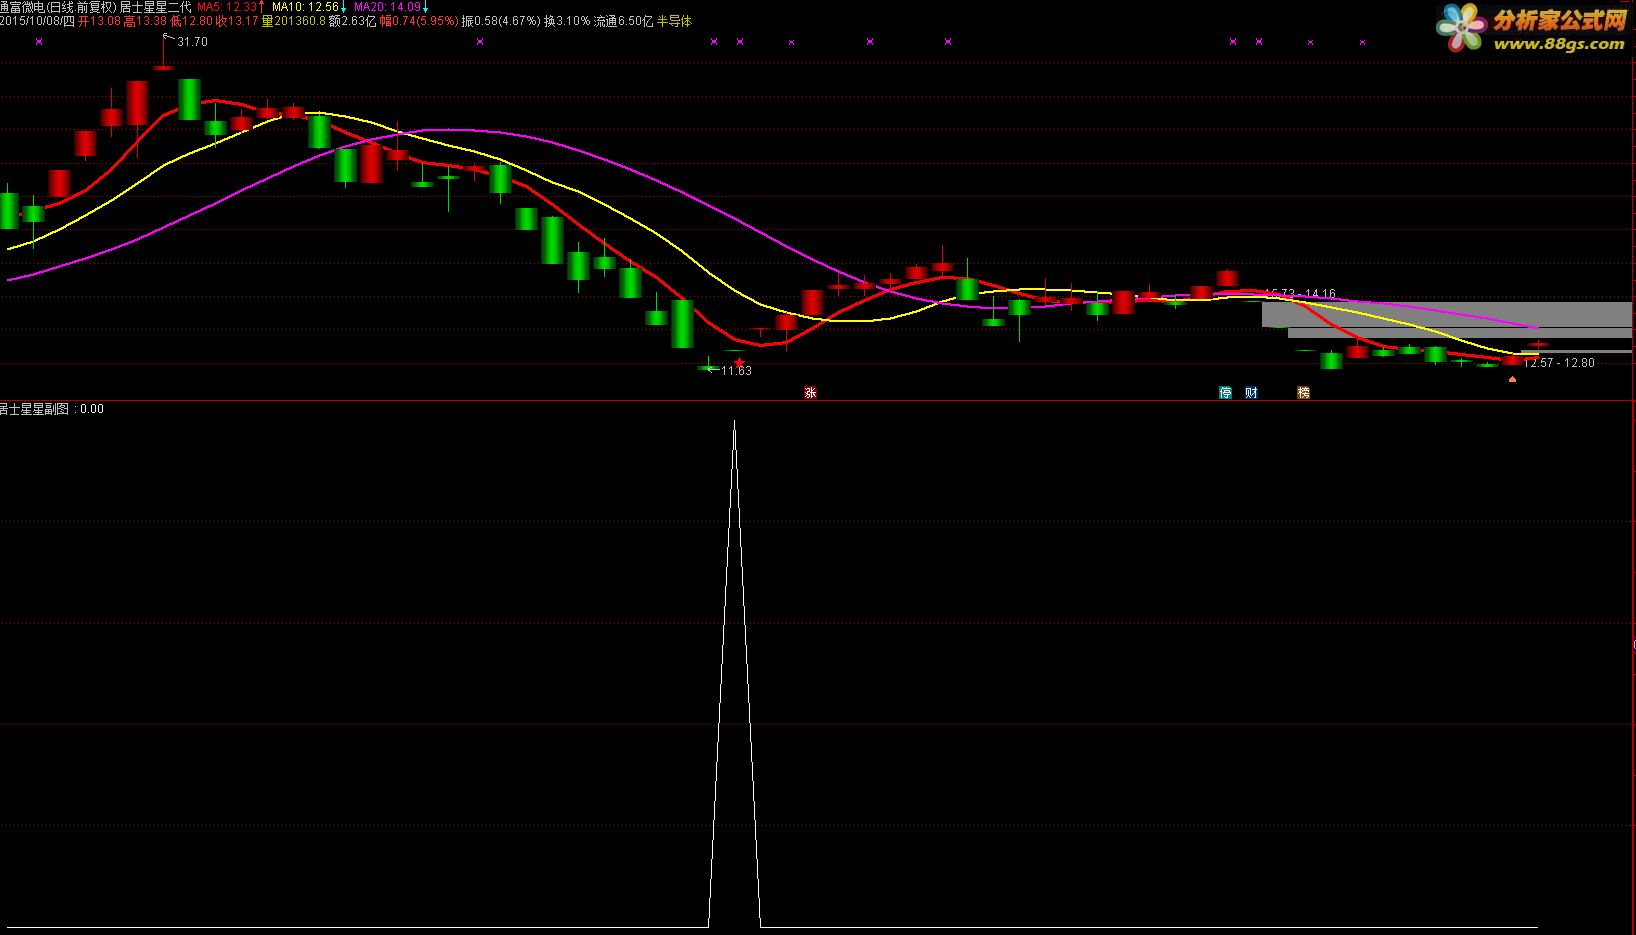The width and height of the screenshot is (1636, 935).
Task: Click the teal 停 event marker
Action: click(x=1225, y=393)
